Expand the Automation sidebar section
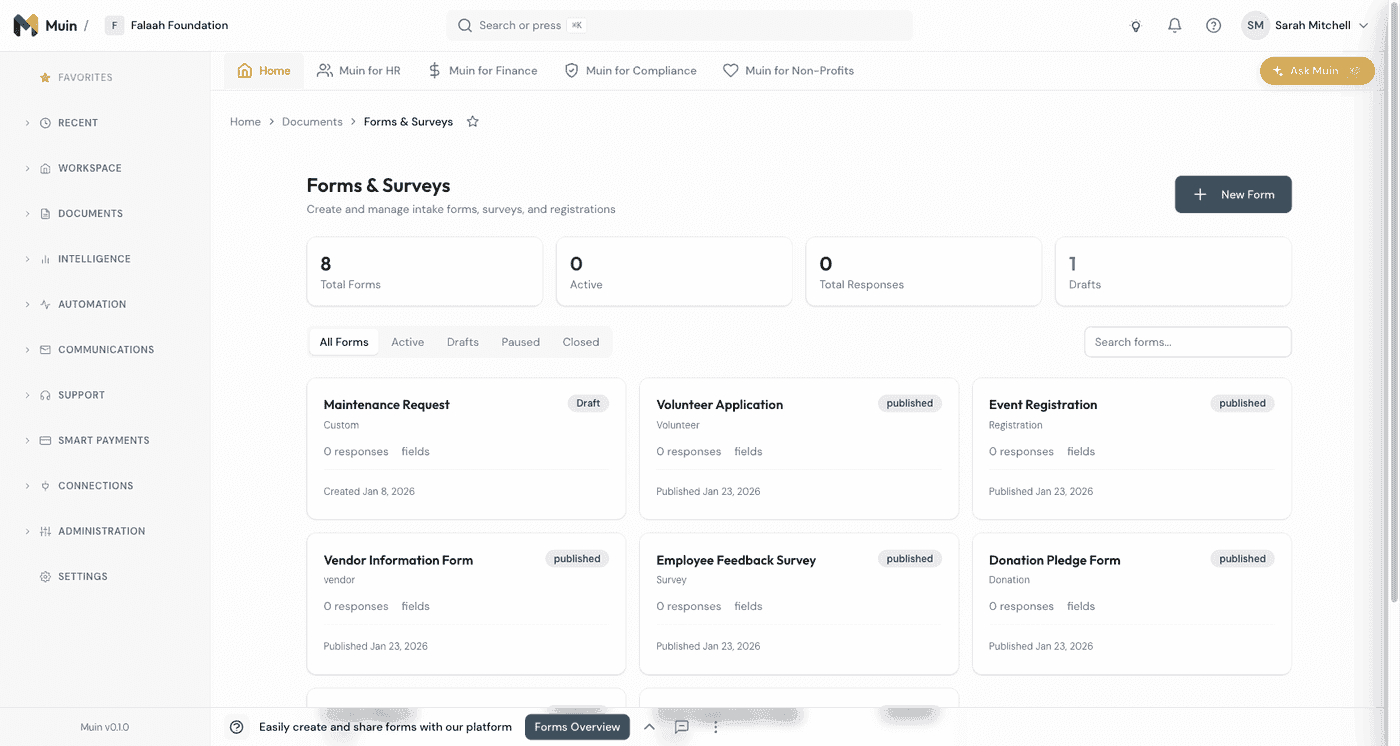 coord(91,304)
